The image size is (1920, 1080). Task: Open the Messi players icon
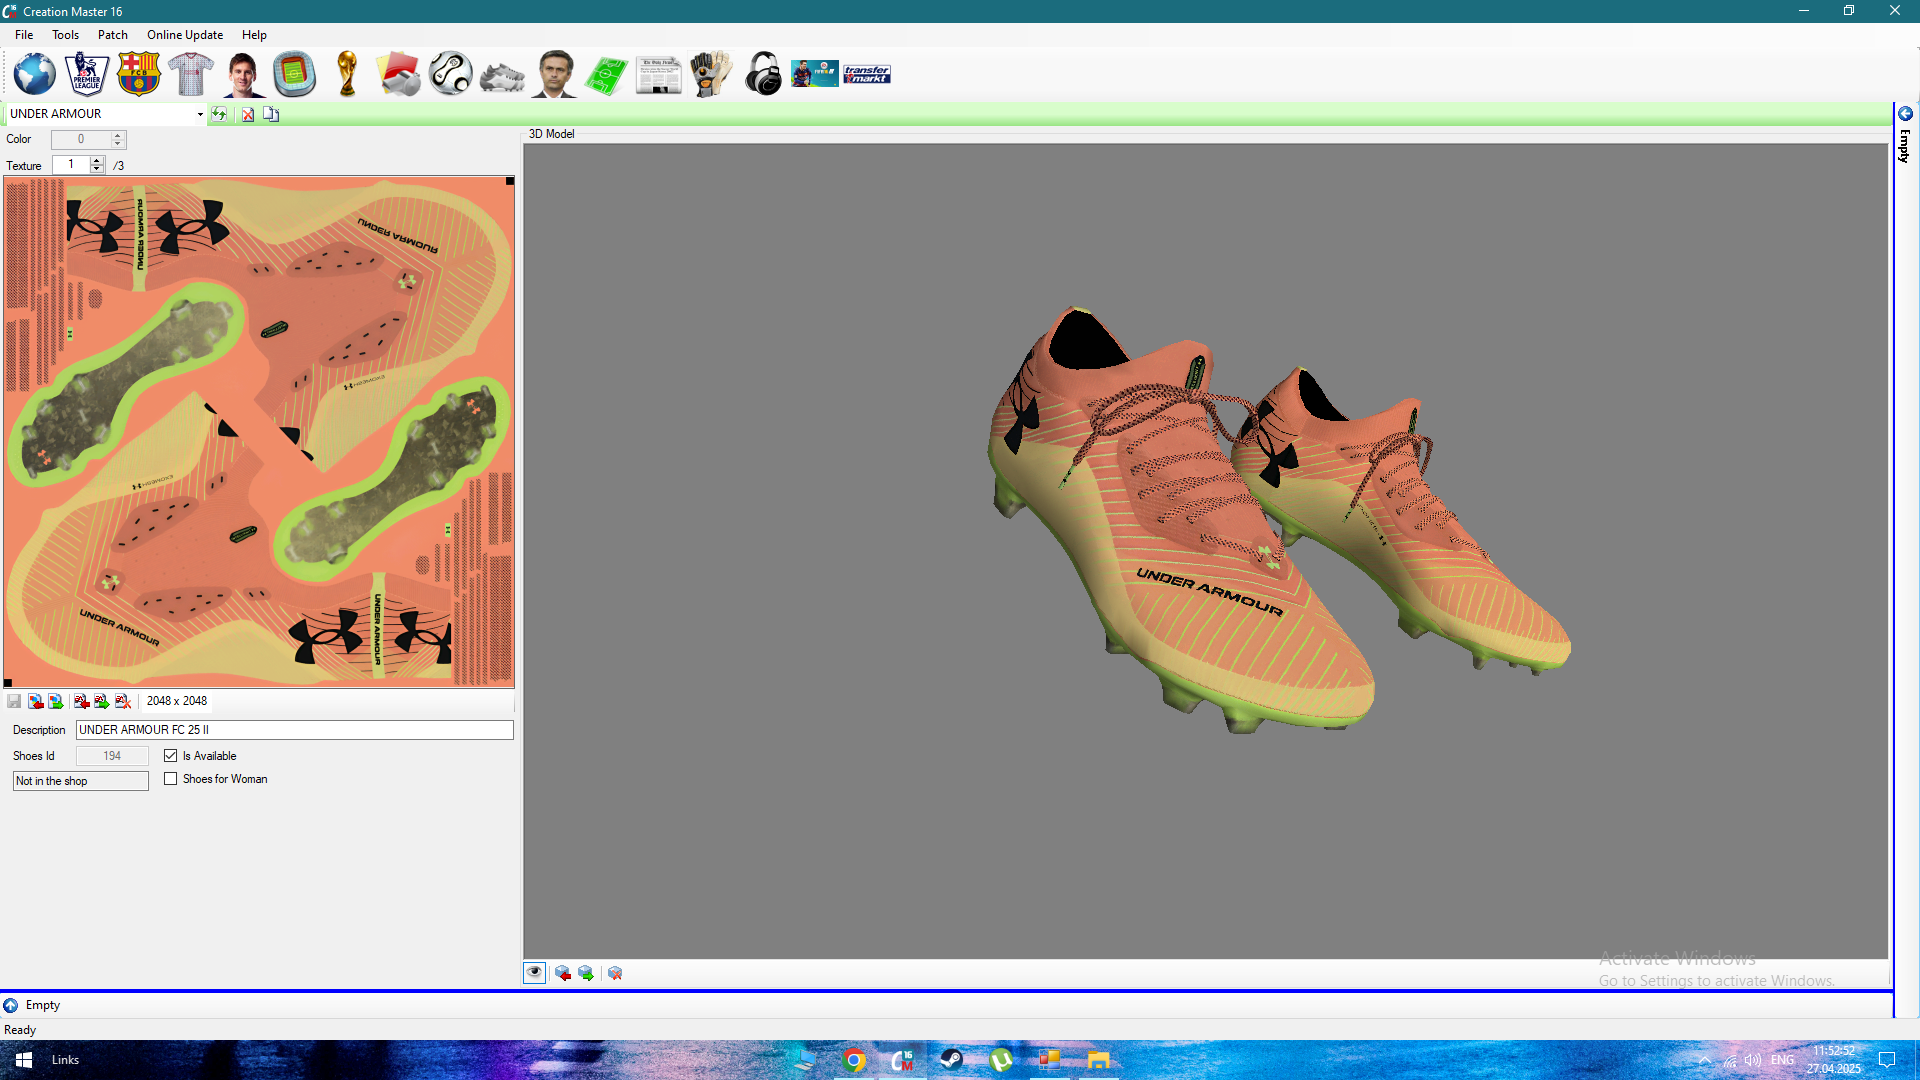coord(242,74)
